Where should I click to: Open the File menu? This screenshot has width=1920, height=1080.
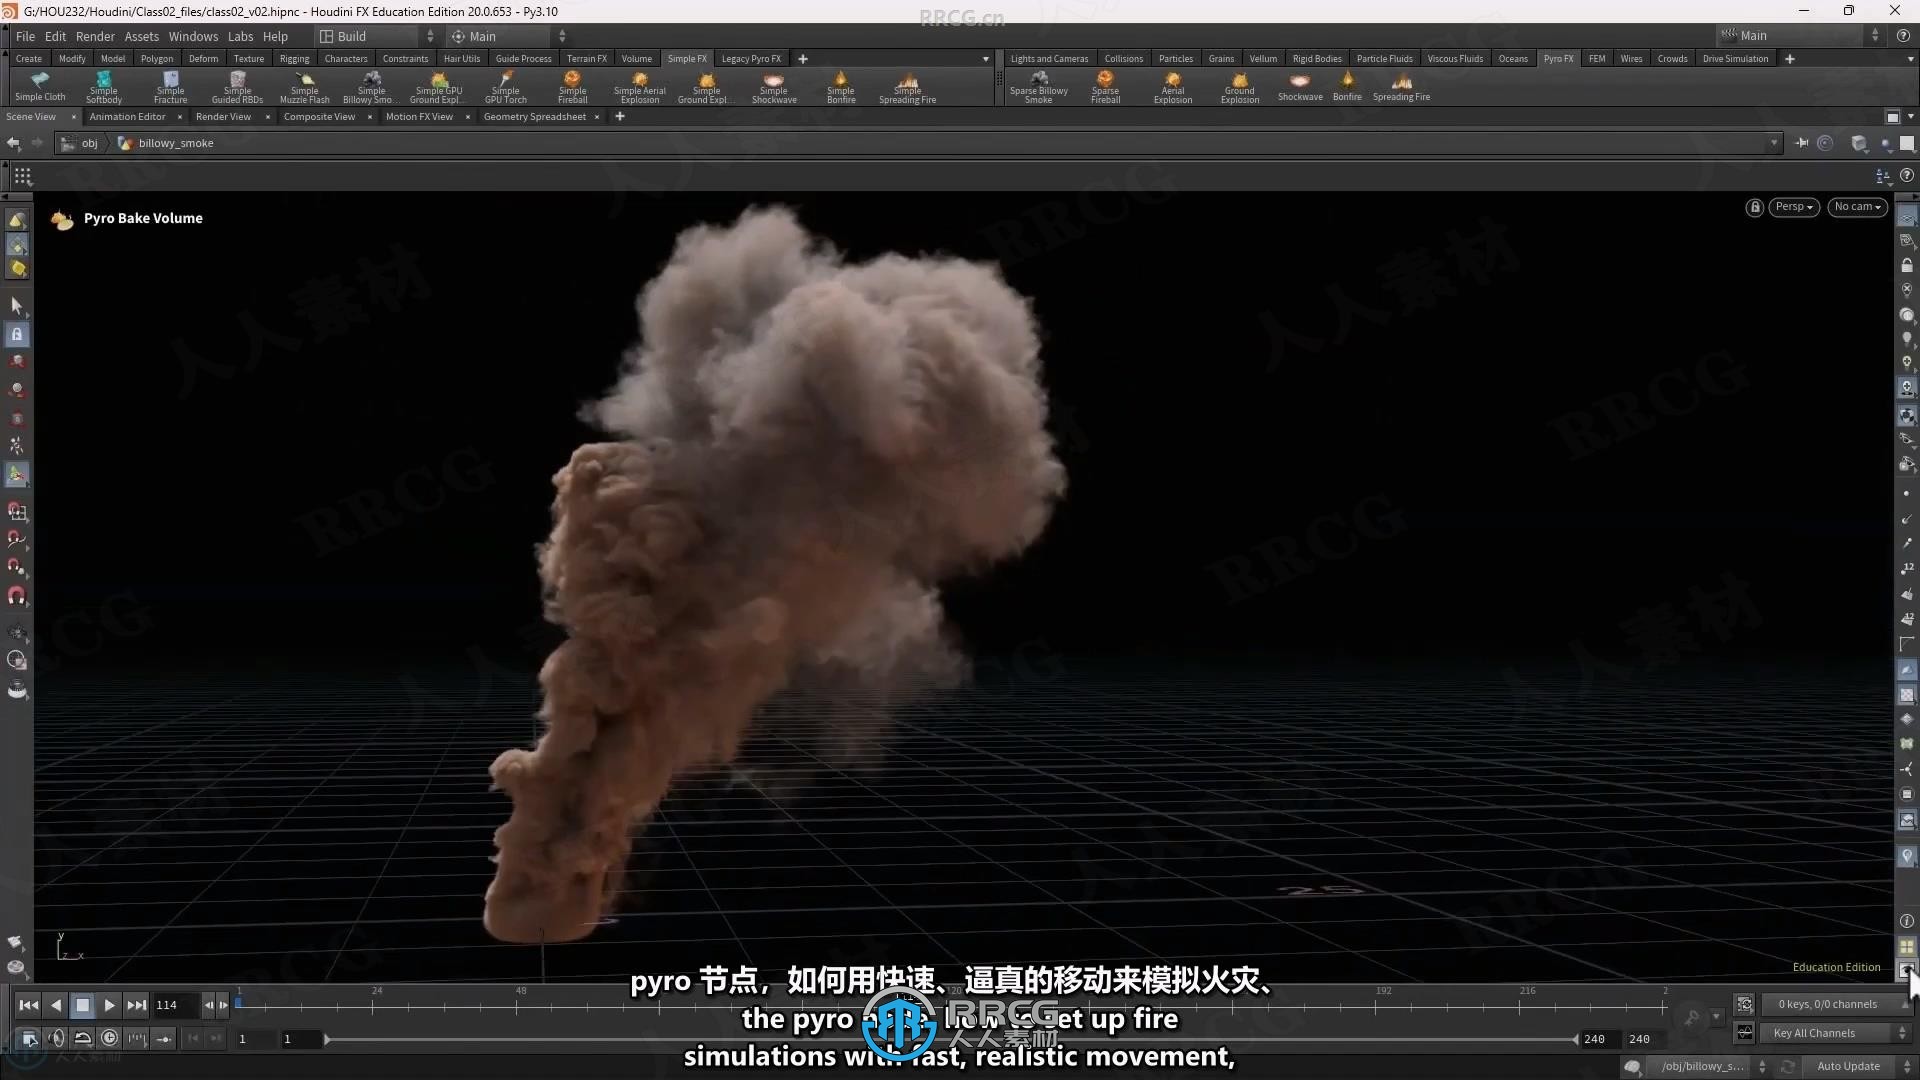pos(25,36)
